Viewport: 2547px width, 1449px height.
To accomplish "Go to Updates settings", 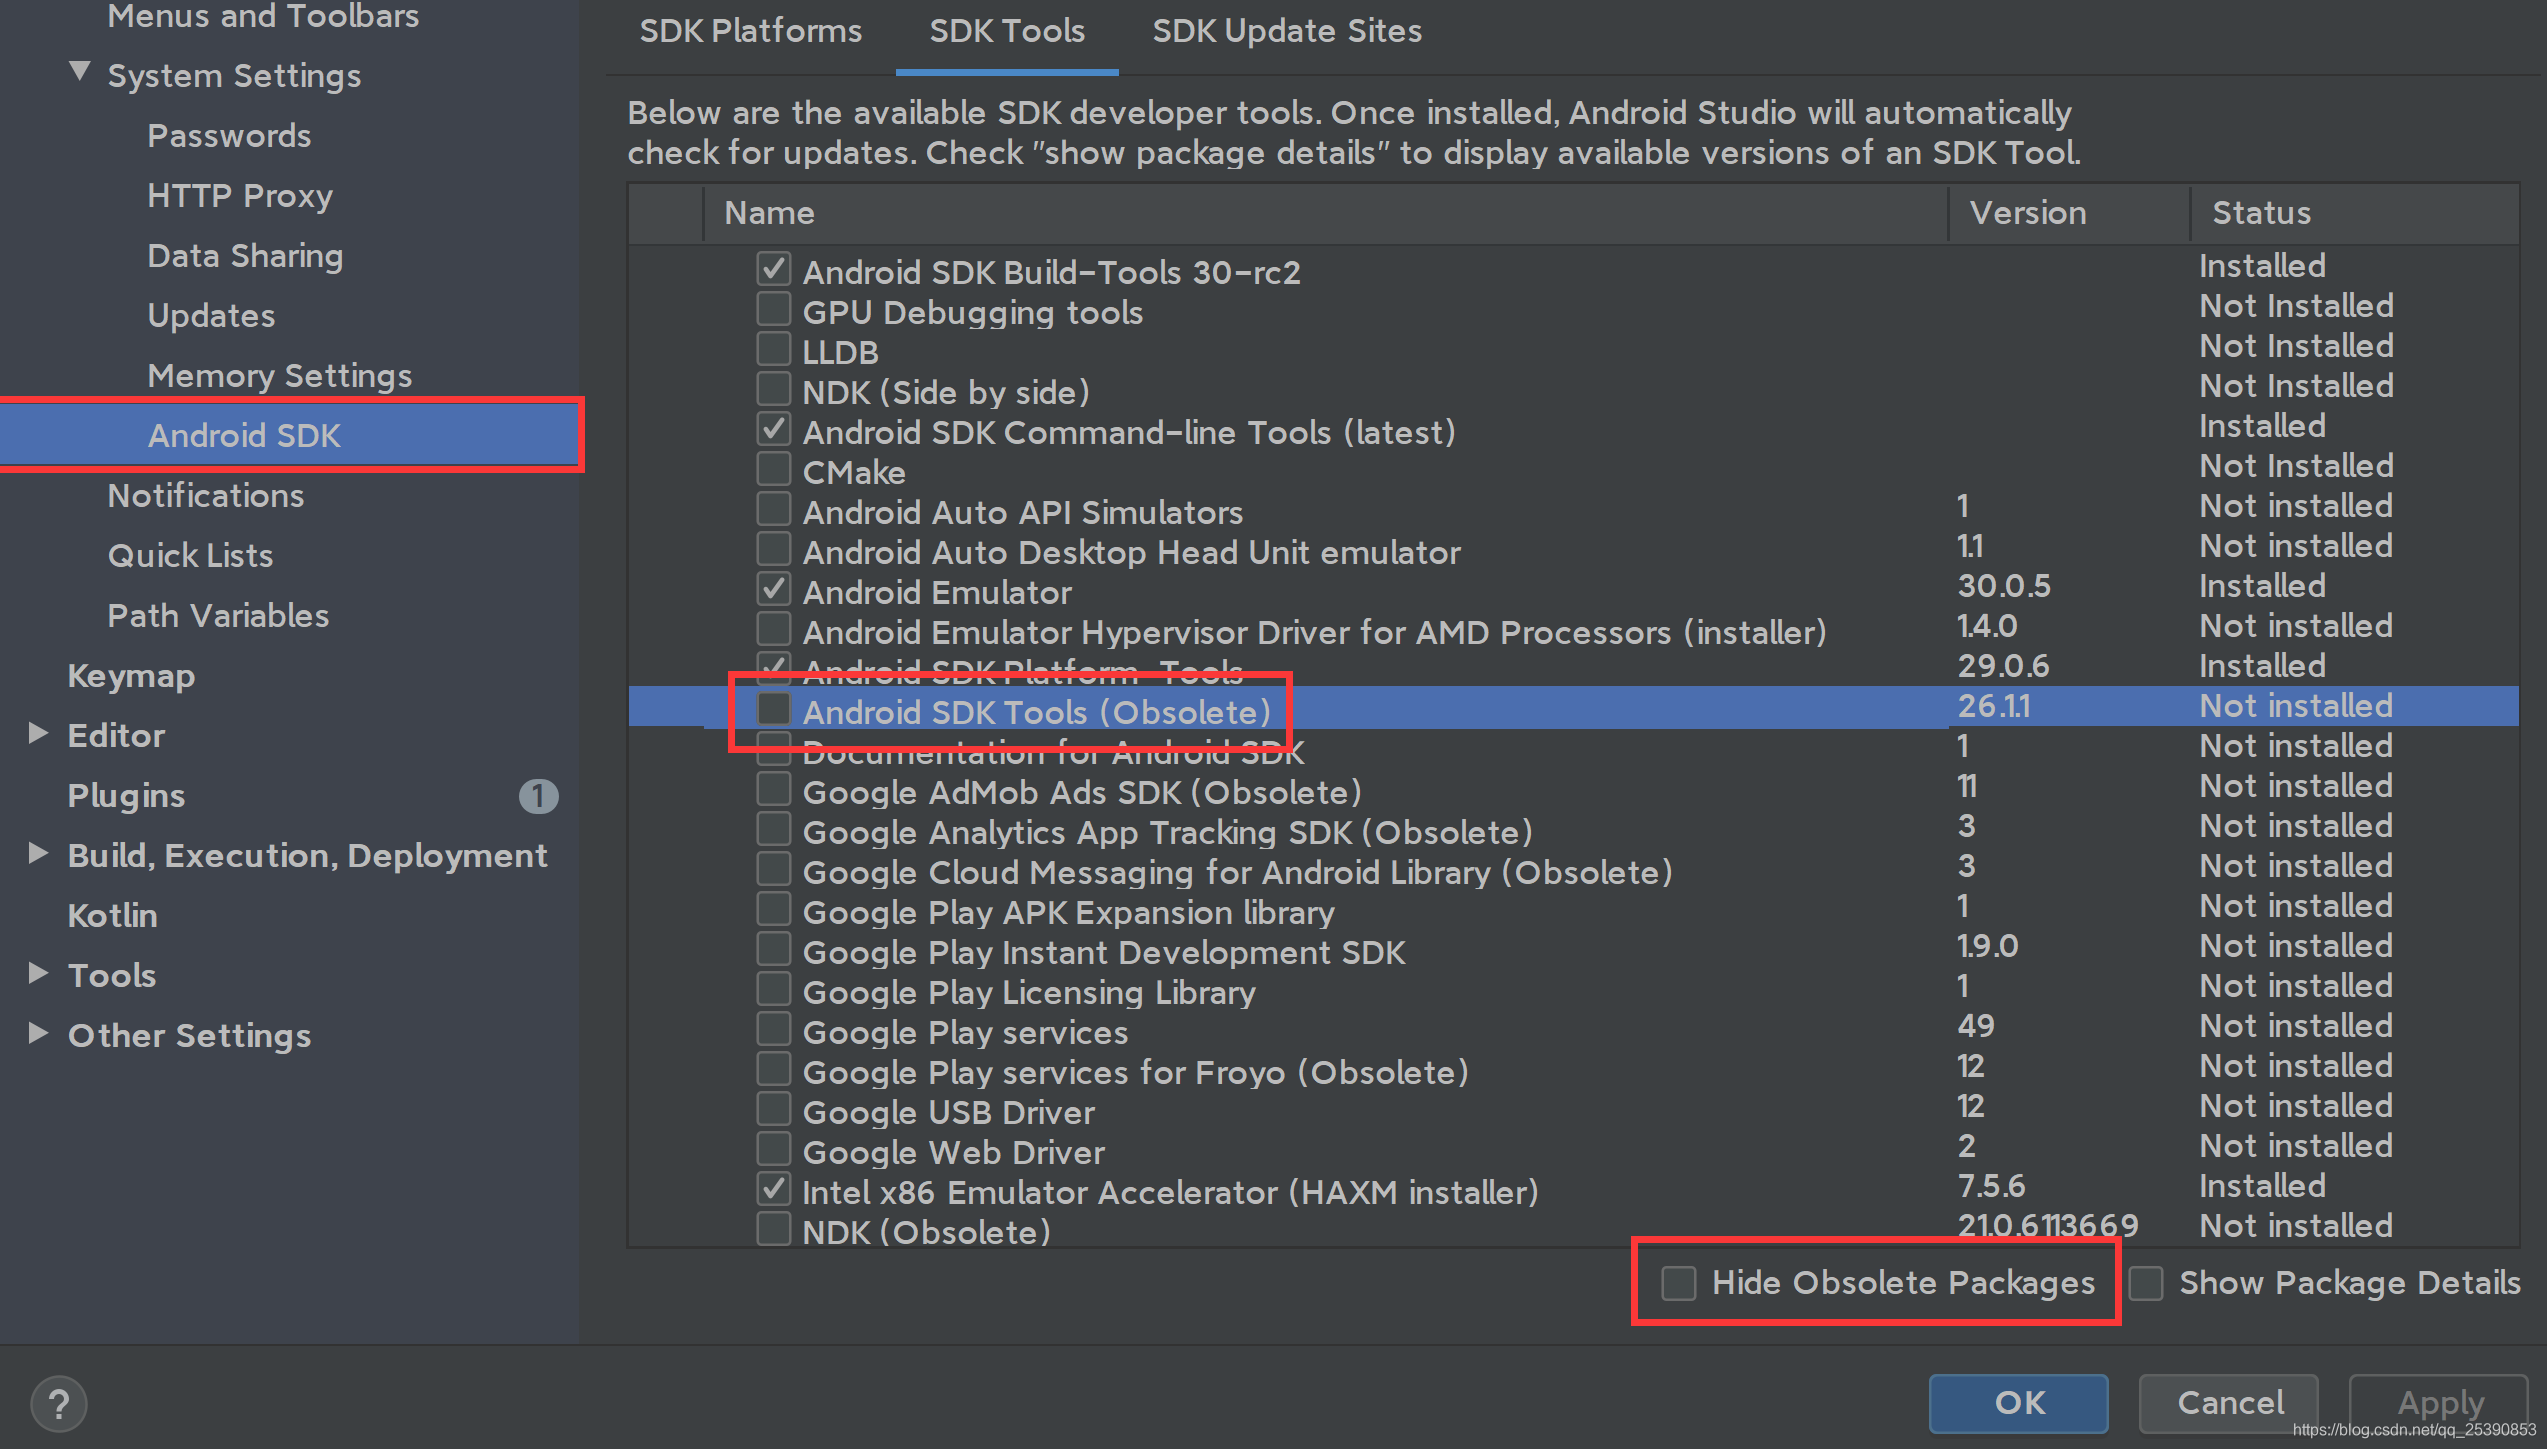I will point(211,315).
